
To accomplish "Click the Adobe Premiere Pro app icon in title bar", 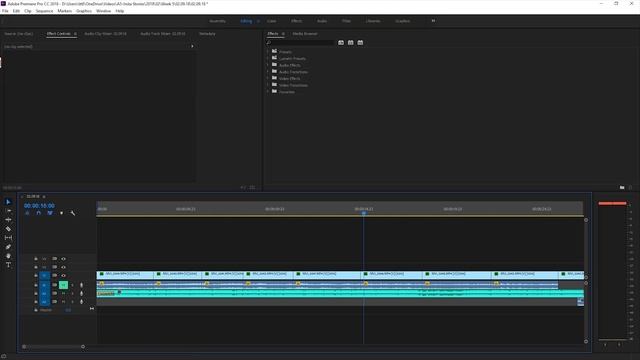I will [4, 3].
